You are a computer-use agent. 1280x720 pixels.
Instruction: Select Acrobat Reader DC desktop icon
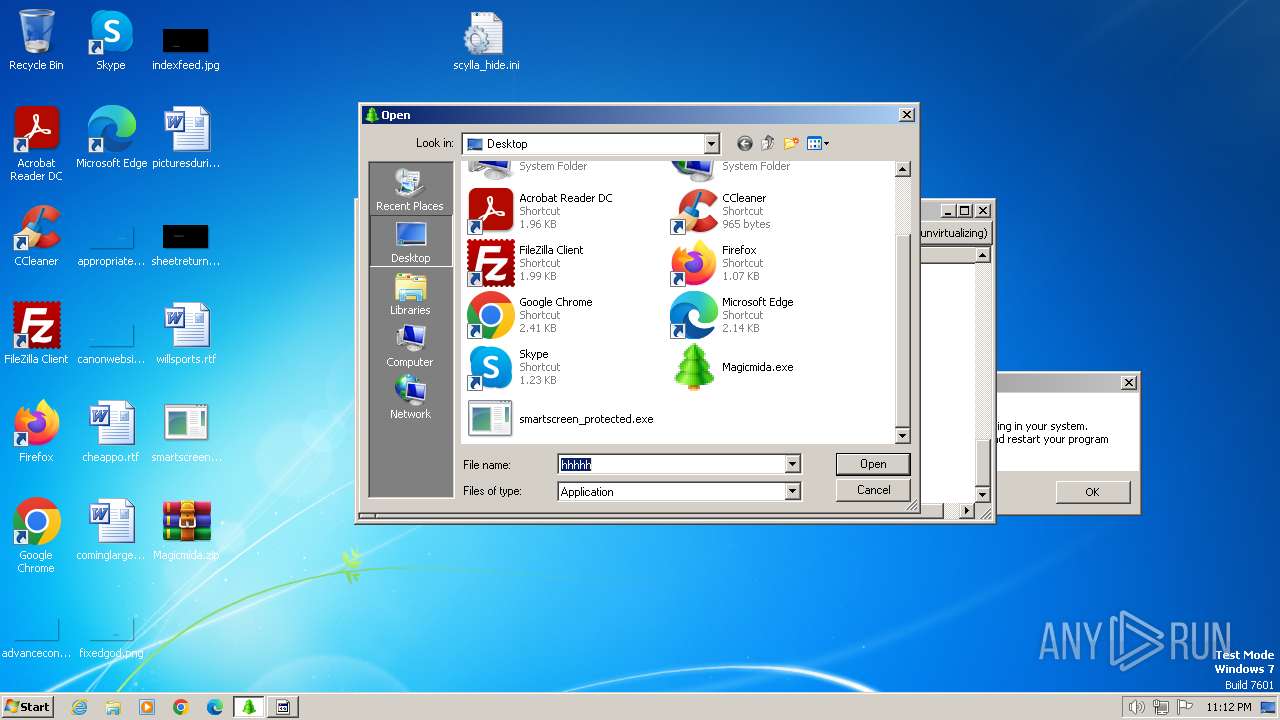point(36,145)
